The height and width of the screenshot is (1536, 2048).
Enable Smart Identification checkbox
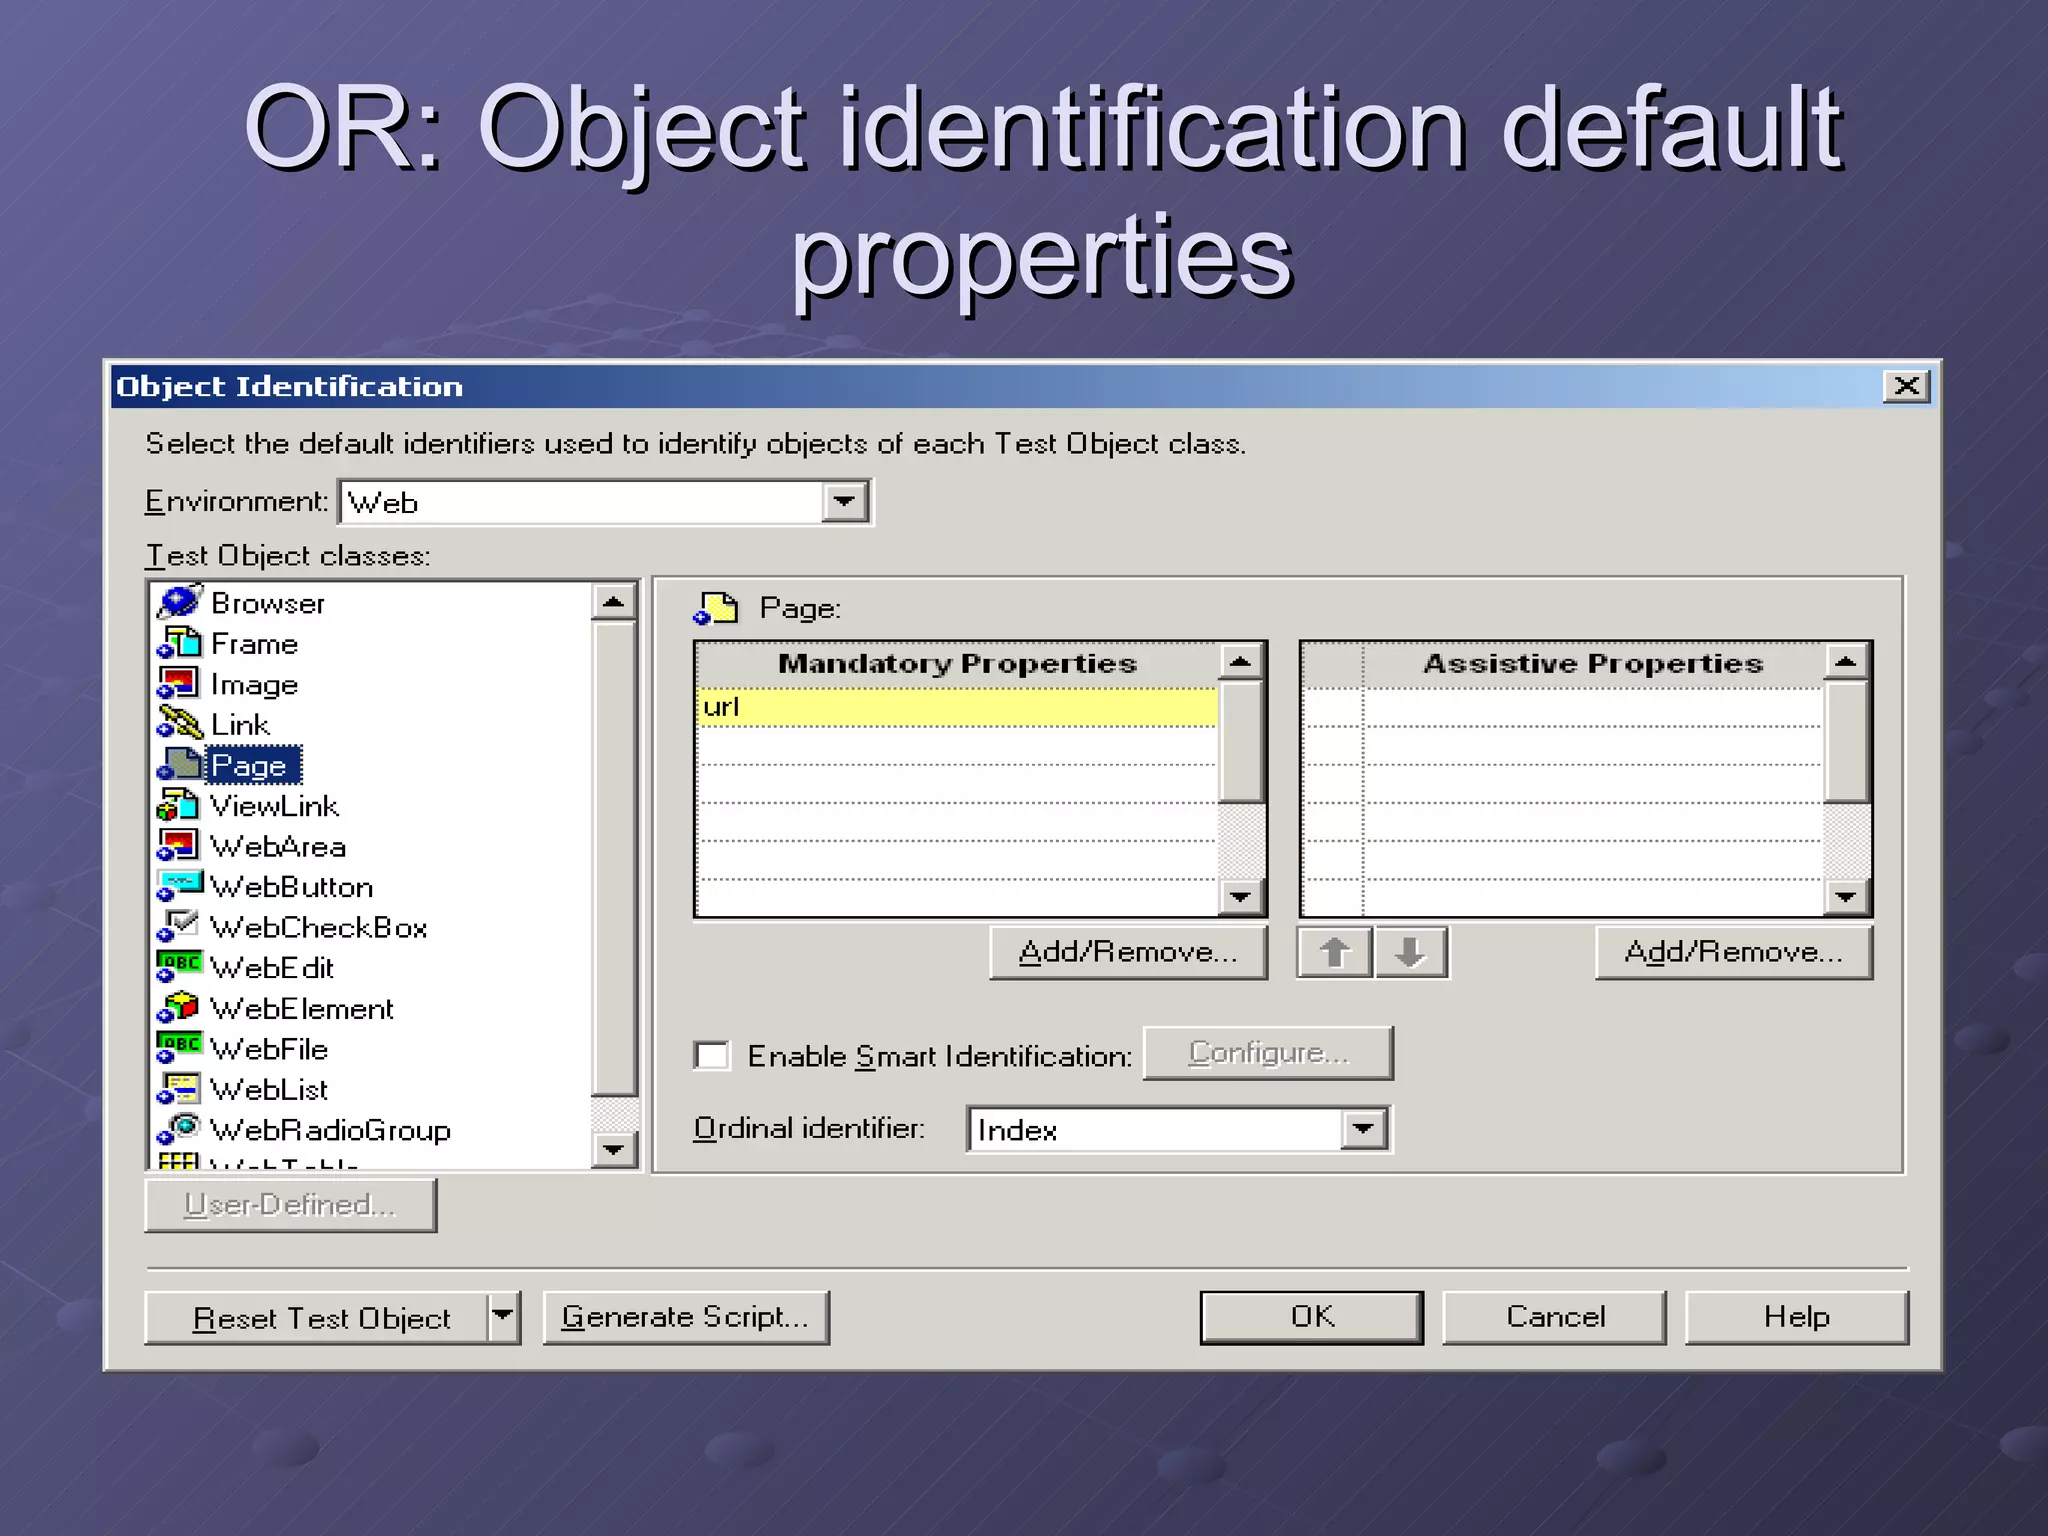[x=712, y=1055]
